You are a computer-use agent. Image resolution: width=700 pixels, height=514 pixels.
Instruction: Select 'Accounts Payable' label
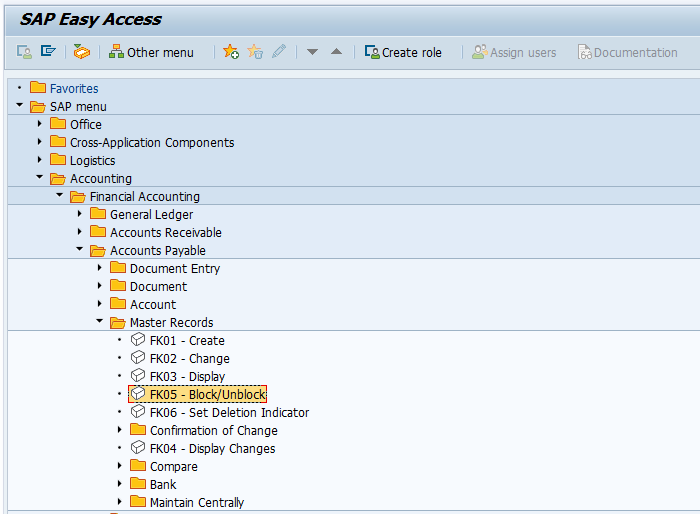pos(158,251)
